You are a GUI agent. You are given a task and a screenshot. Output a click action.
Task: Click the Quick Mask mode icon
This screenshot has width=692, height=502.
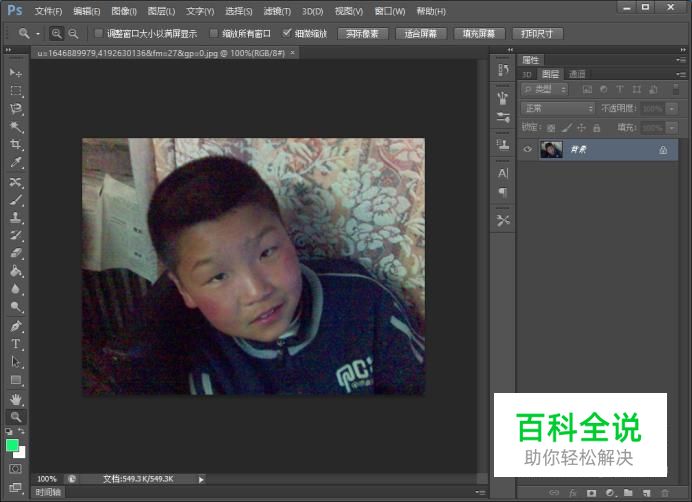click(x=15, y=468)
